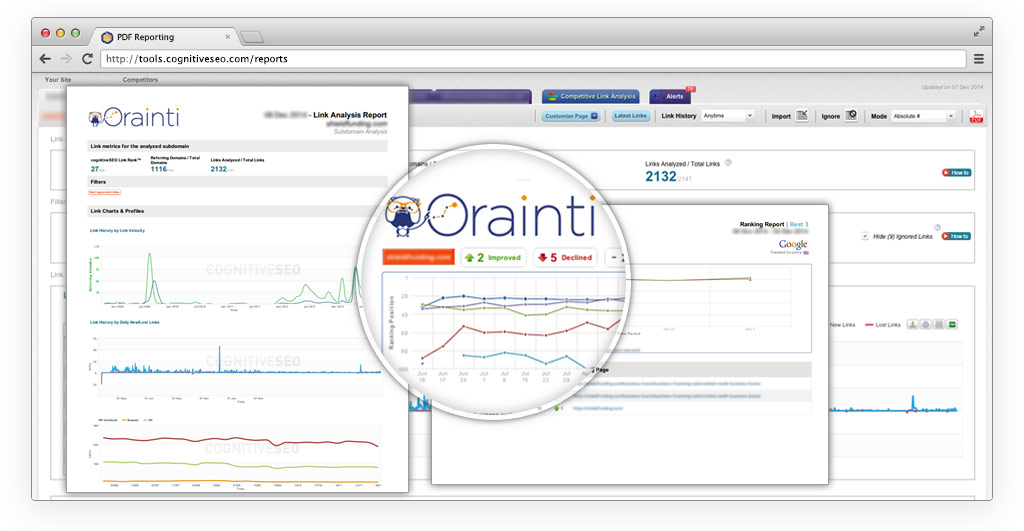1024x531 pixels.
Task: Close the PDF Reporting browser tab
Action: (x=227, y=37)
